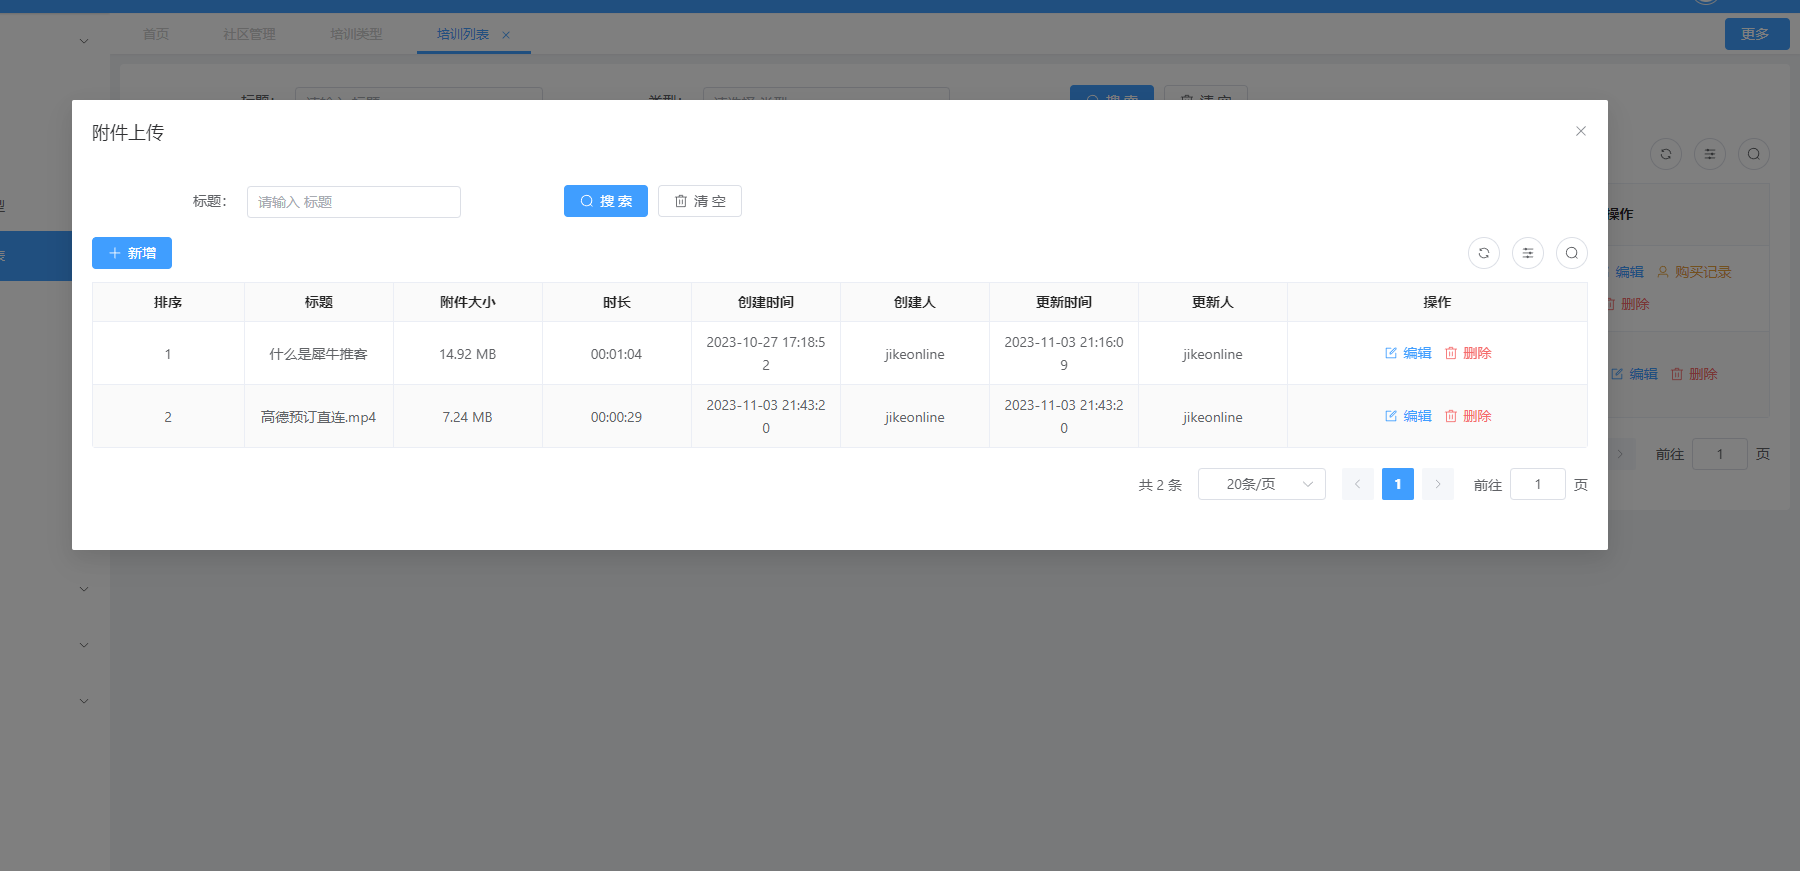Open the 20条/页 page size dropdown

pyautogui.click(x=1261, y=484)
